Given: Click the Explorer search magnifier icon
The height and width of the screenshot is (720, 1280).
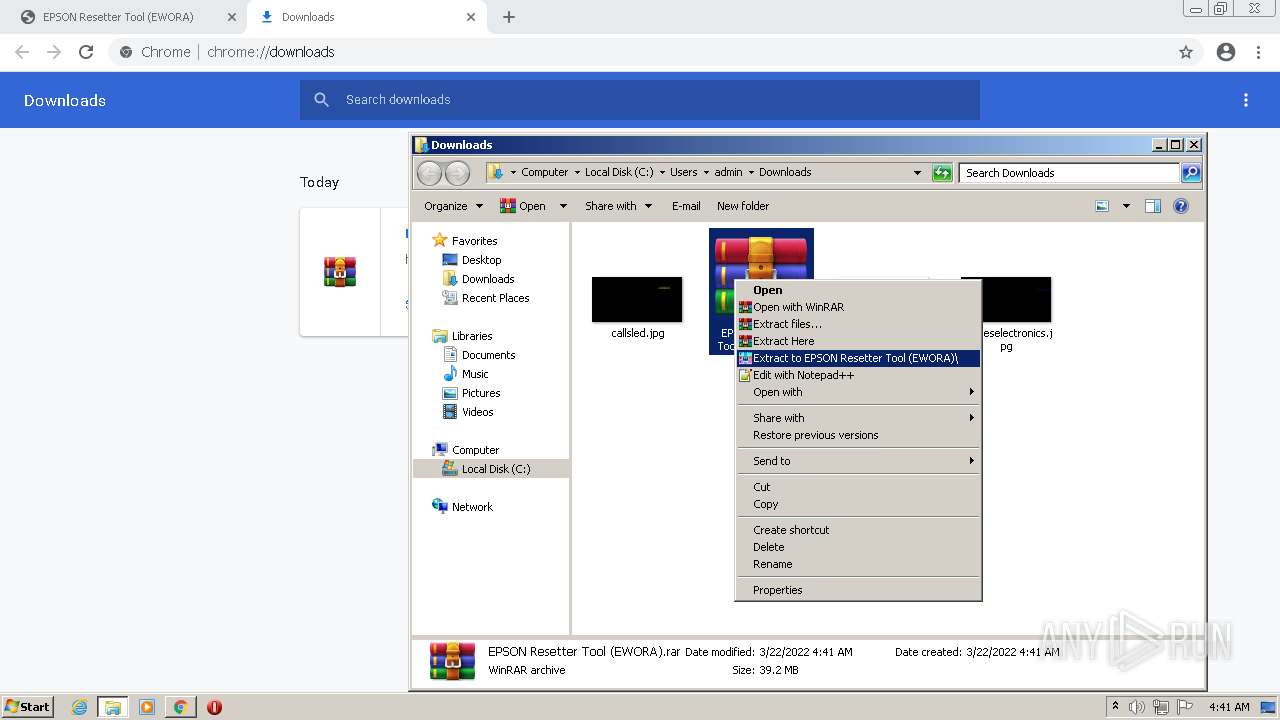Looking at the screenshot, I should pos(1190,173).
